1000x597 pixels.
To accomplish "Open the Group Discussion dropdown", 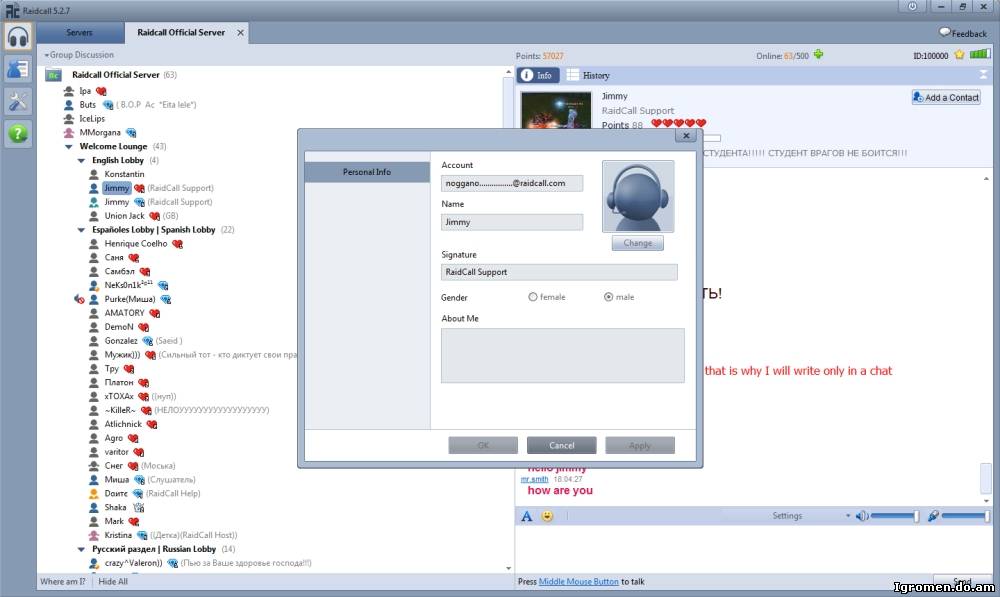I will (x=79, y=55).
